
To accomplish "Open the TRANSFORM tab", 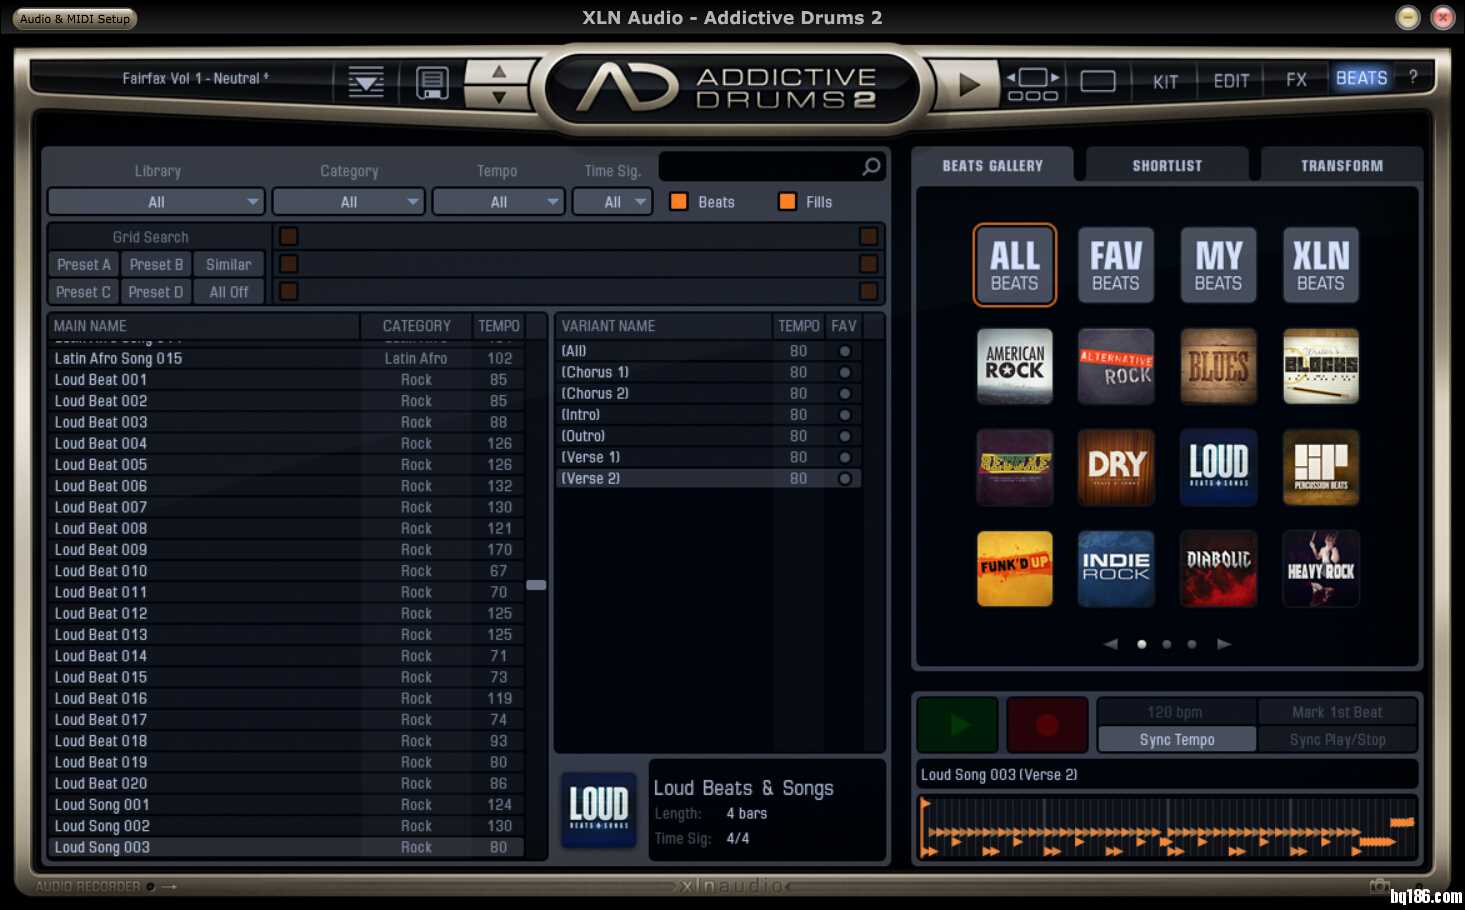I will click(1342, 166).
